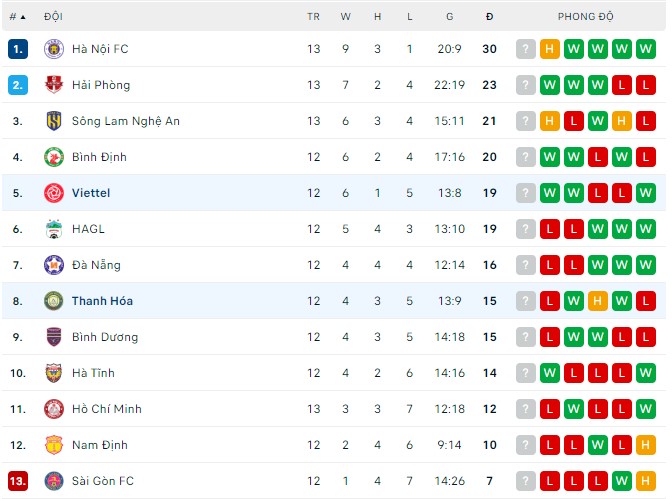Click Hà Nội FC's orange H form badge
This screenshot has height=499, width=672.
tap(550, 49)
